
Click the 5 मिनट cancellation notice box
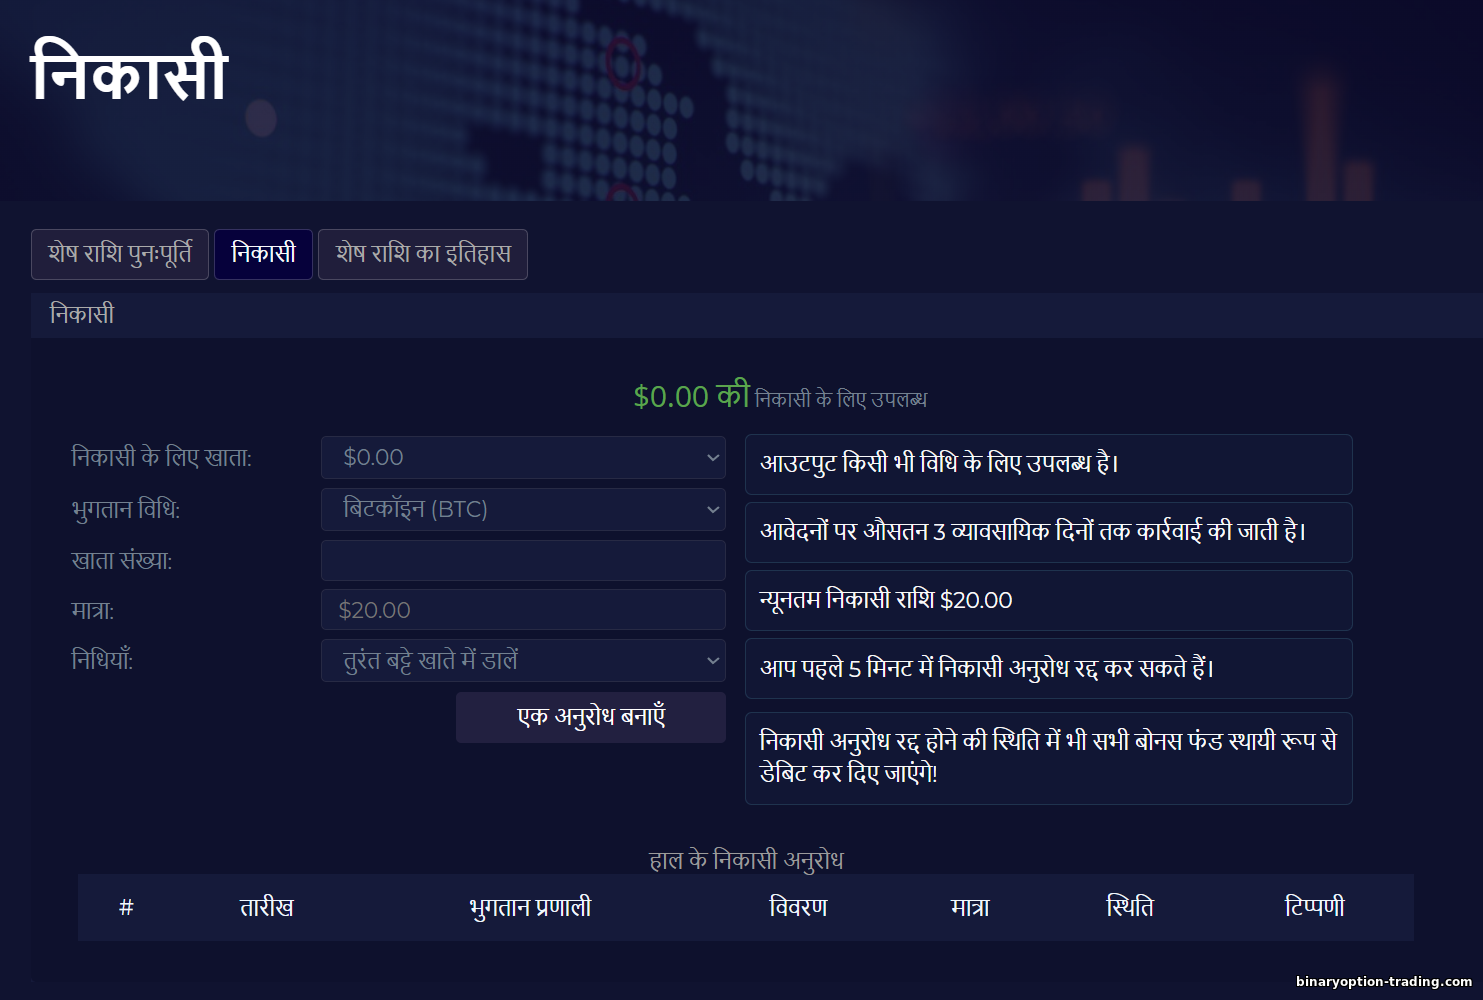tap(1048, 668)
